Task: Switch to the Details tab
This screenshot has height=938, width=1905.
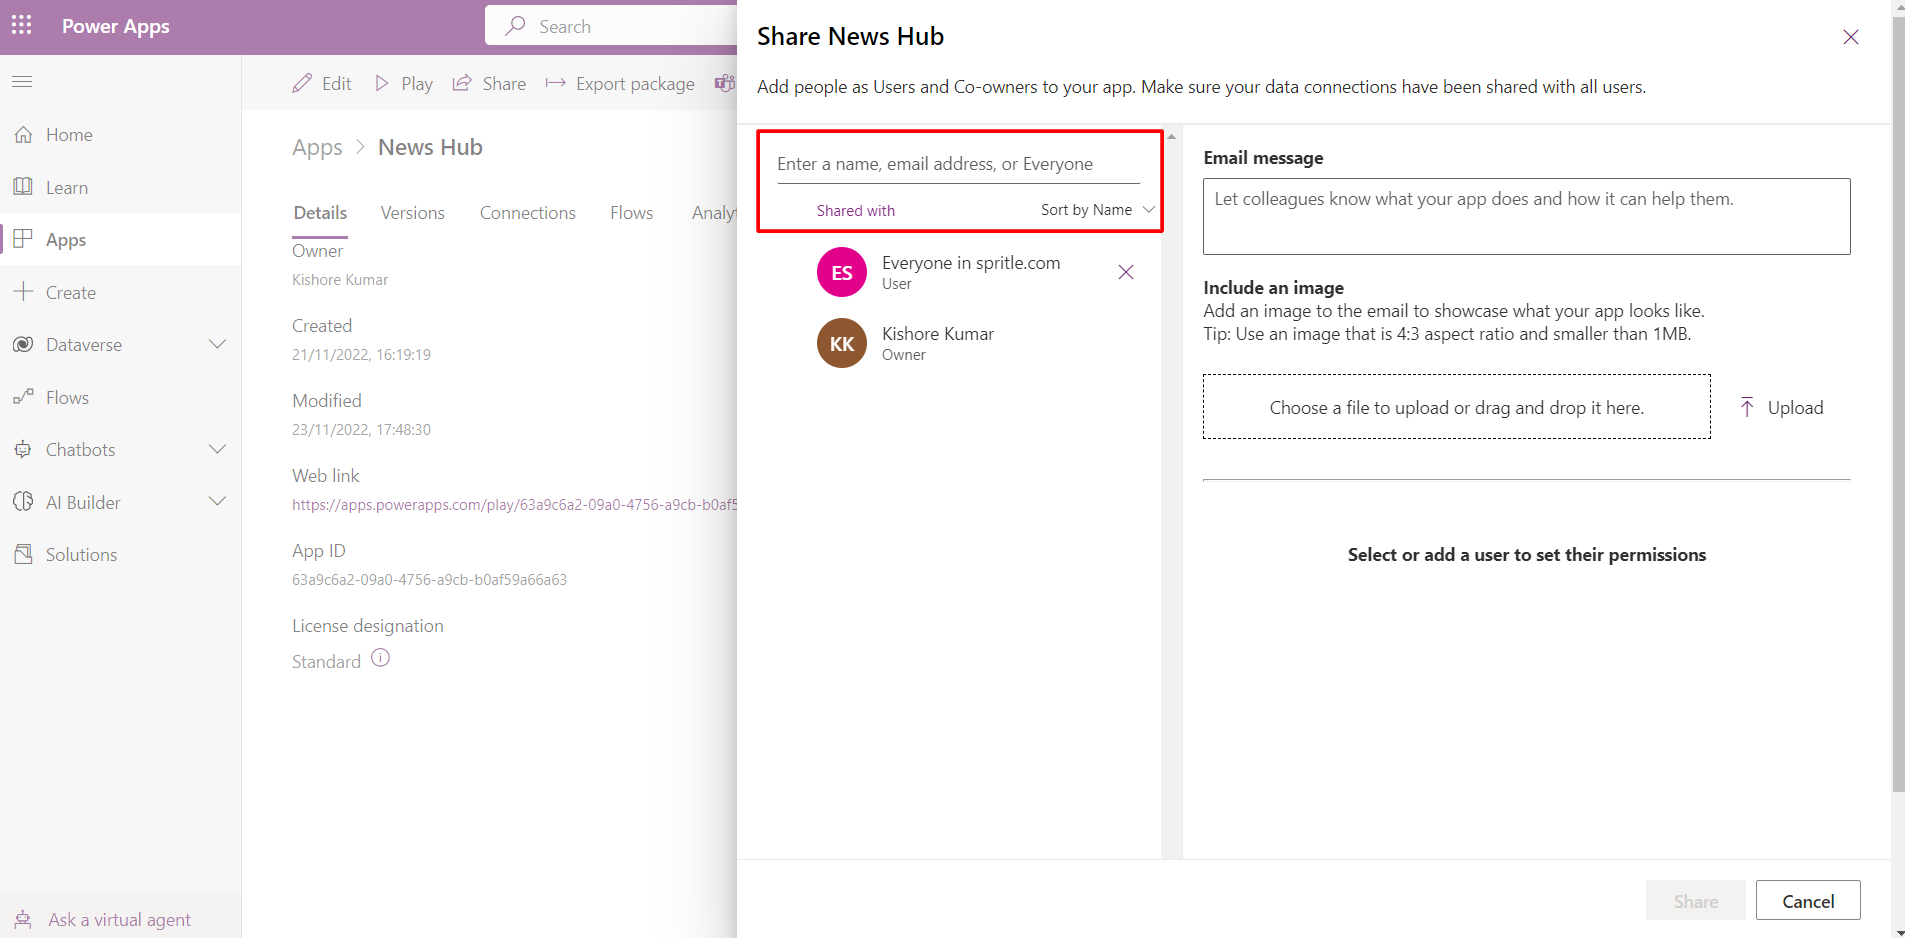Action: point(320,213)
